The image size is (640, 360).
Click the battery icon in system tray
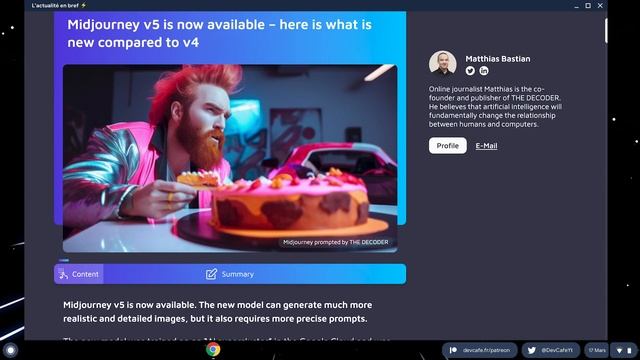(629, 351)
